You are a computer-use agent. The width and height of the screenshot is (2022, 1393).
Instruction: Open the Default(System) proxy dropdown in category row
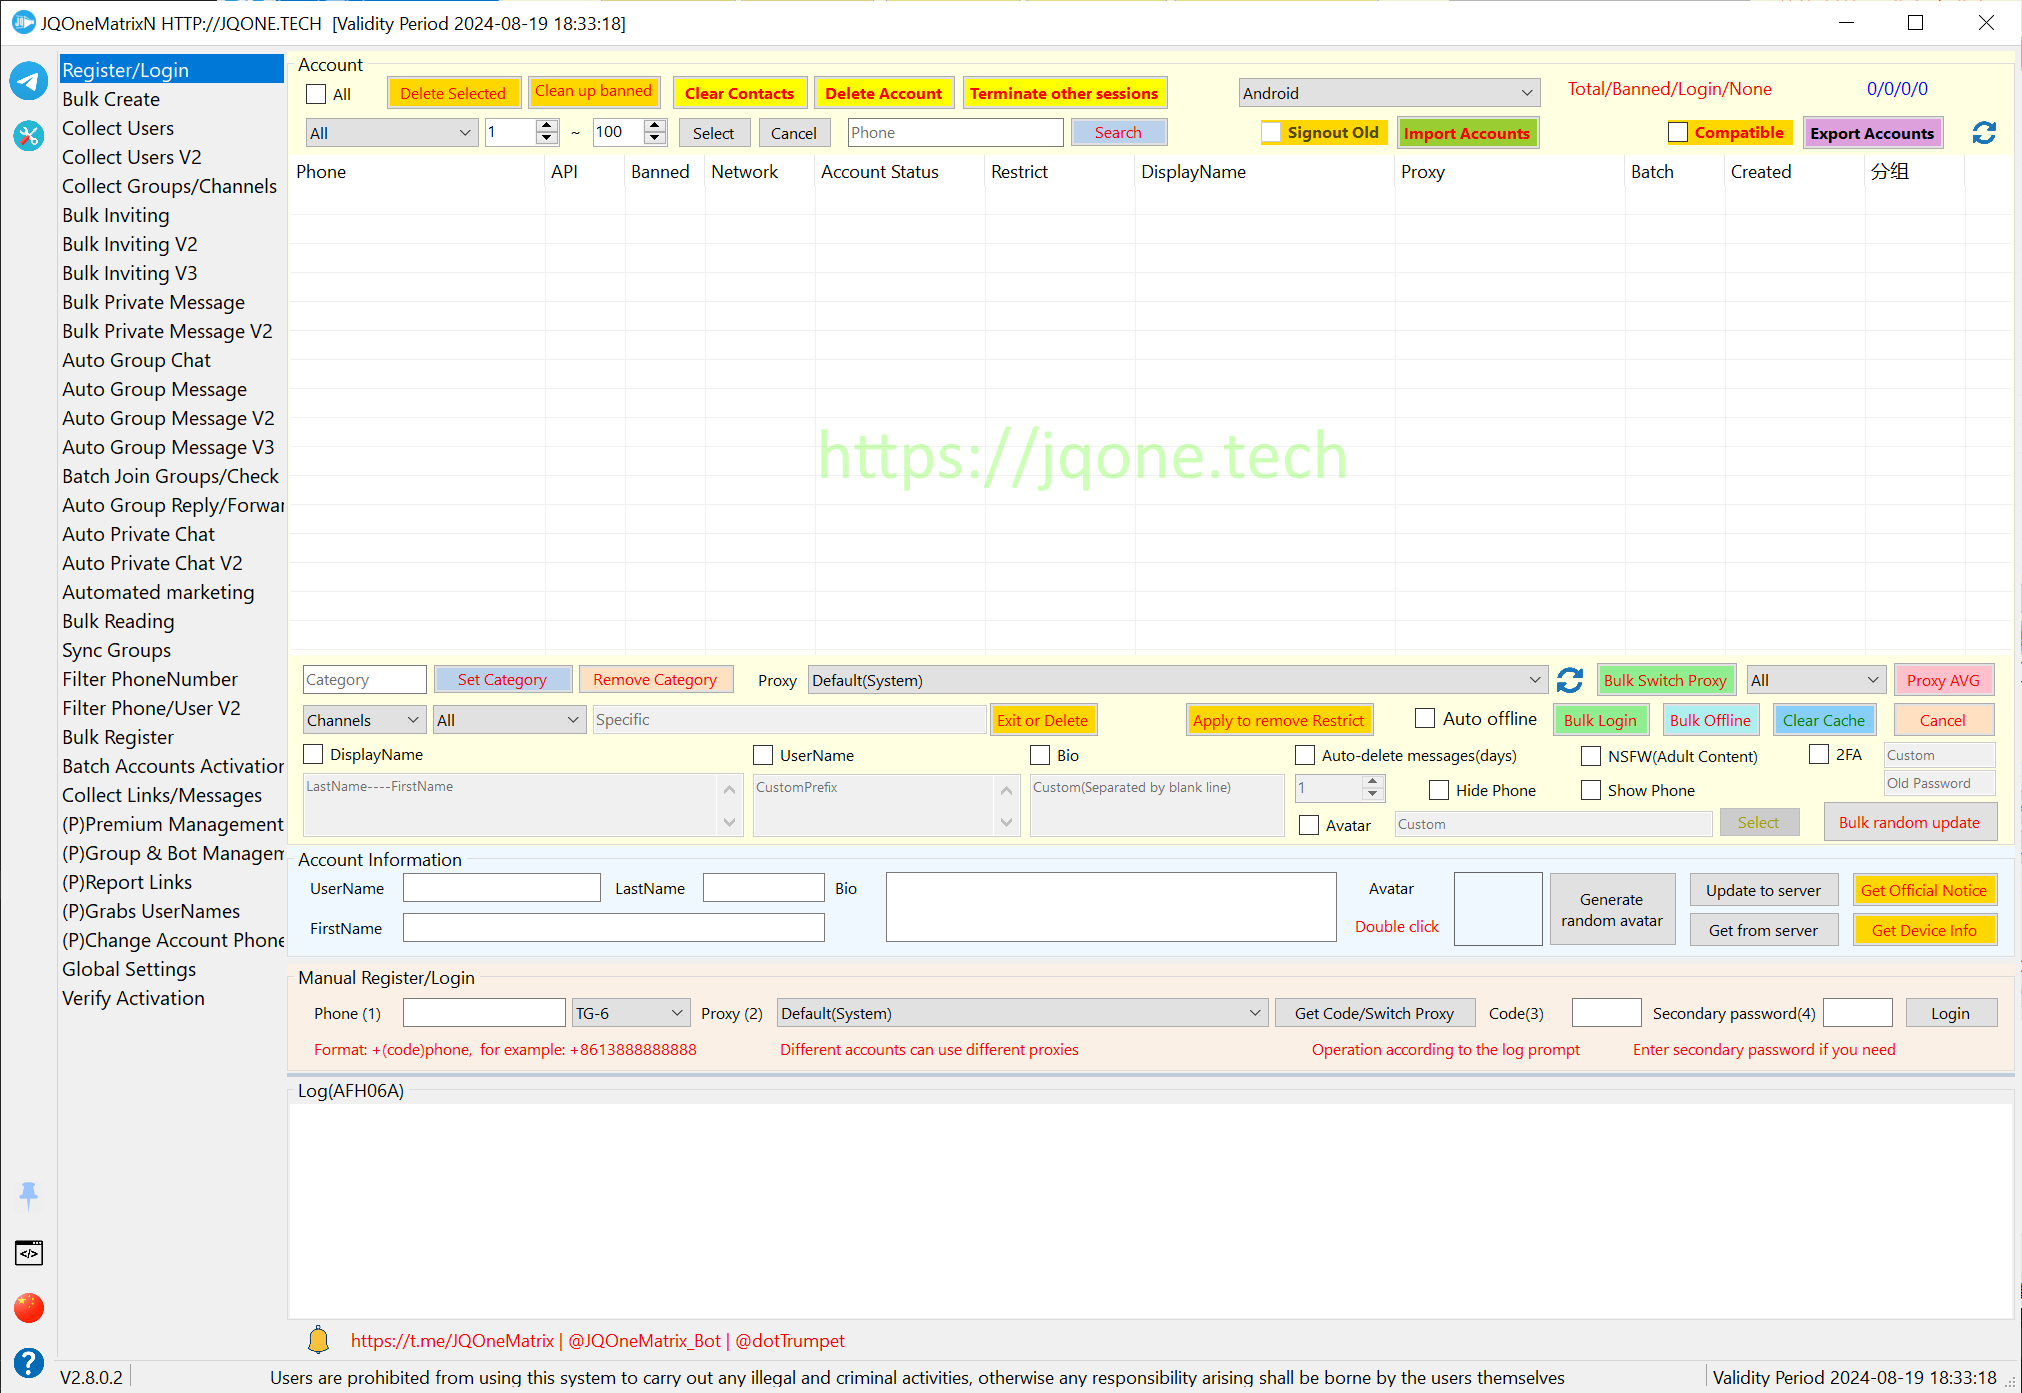click(1178, 680)
